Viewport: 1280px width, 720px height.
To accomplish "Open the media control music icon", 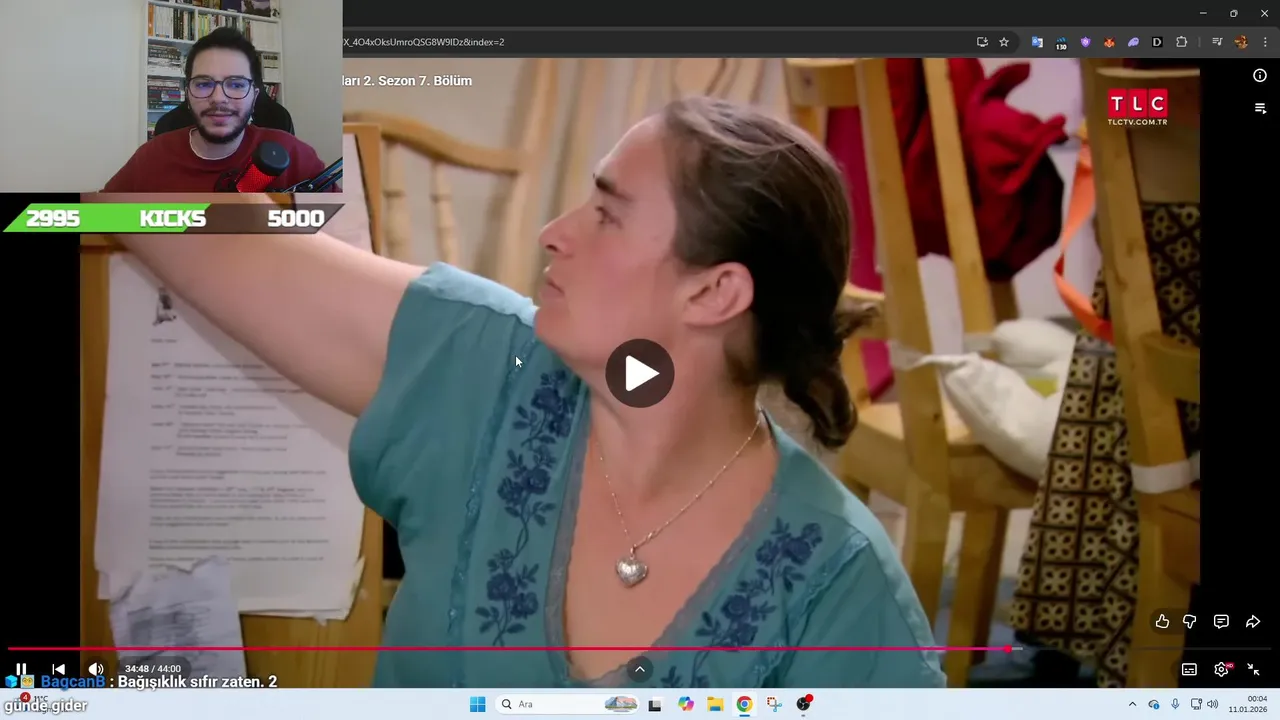I will (1217, 42).
